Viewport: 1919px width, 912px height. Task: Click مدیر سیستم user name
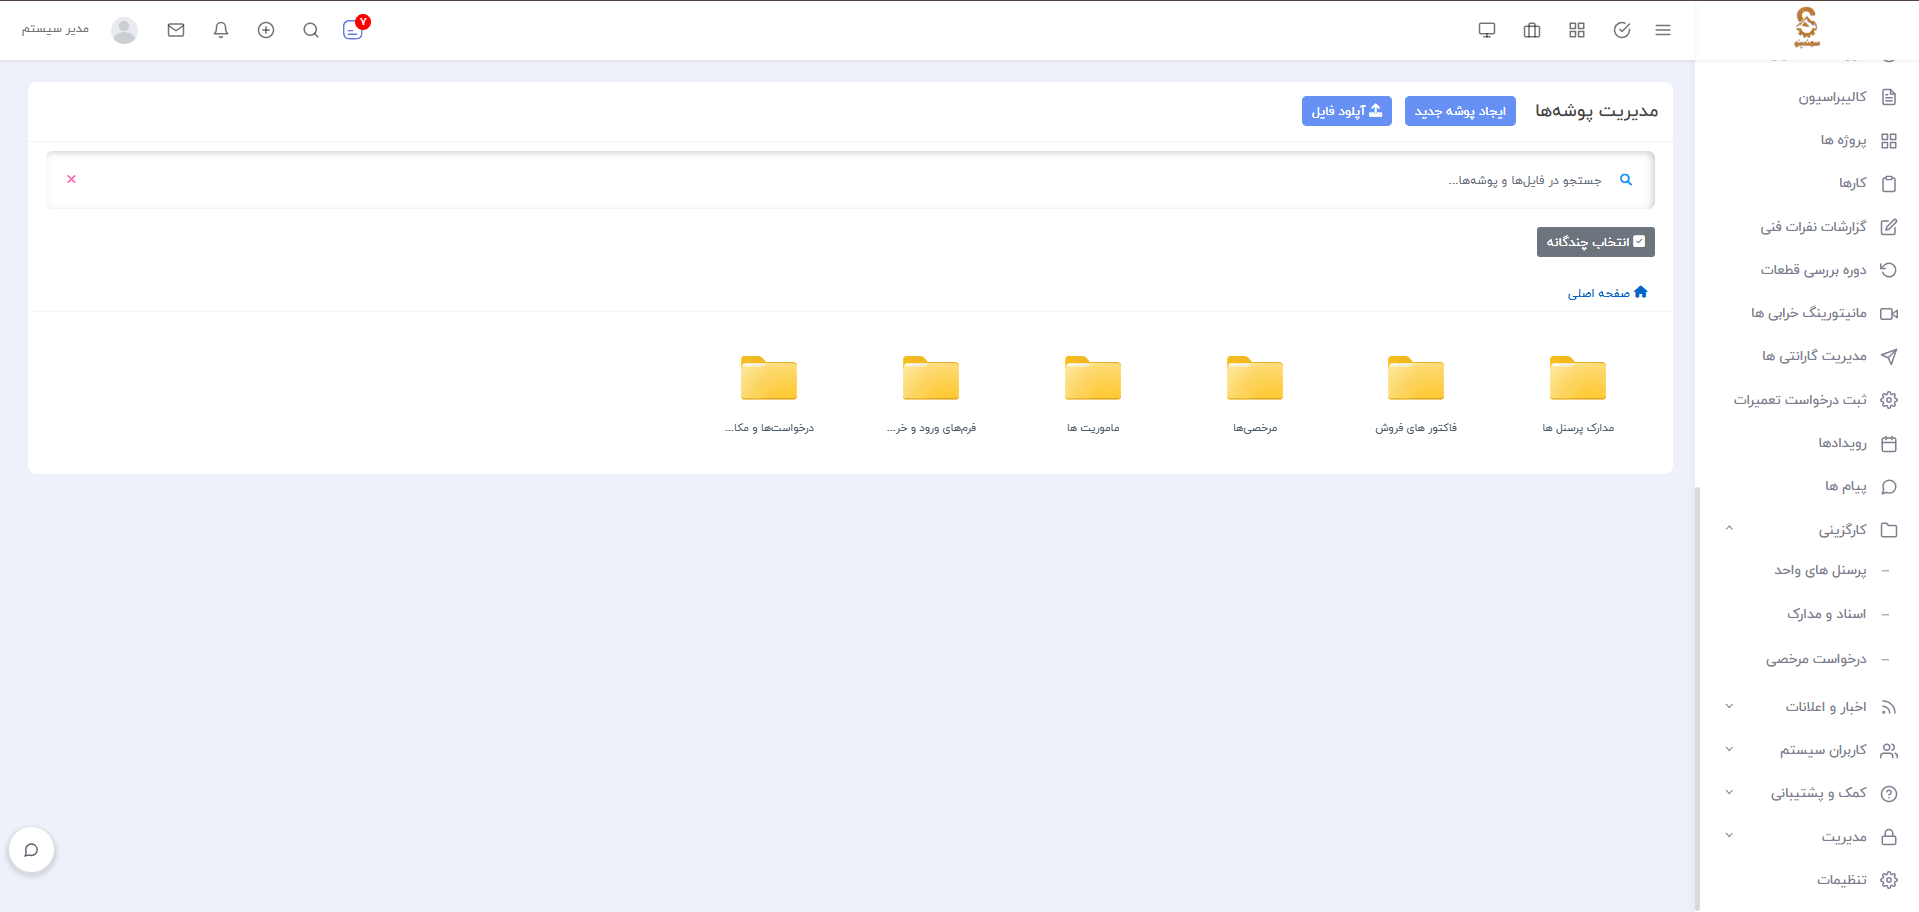tap(55, 29)
